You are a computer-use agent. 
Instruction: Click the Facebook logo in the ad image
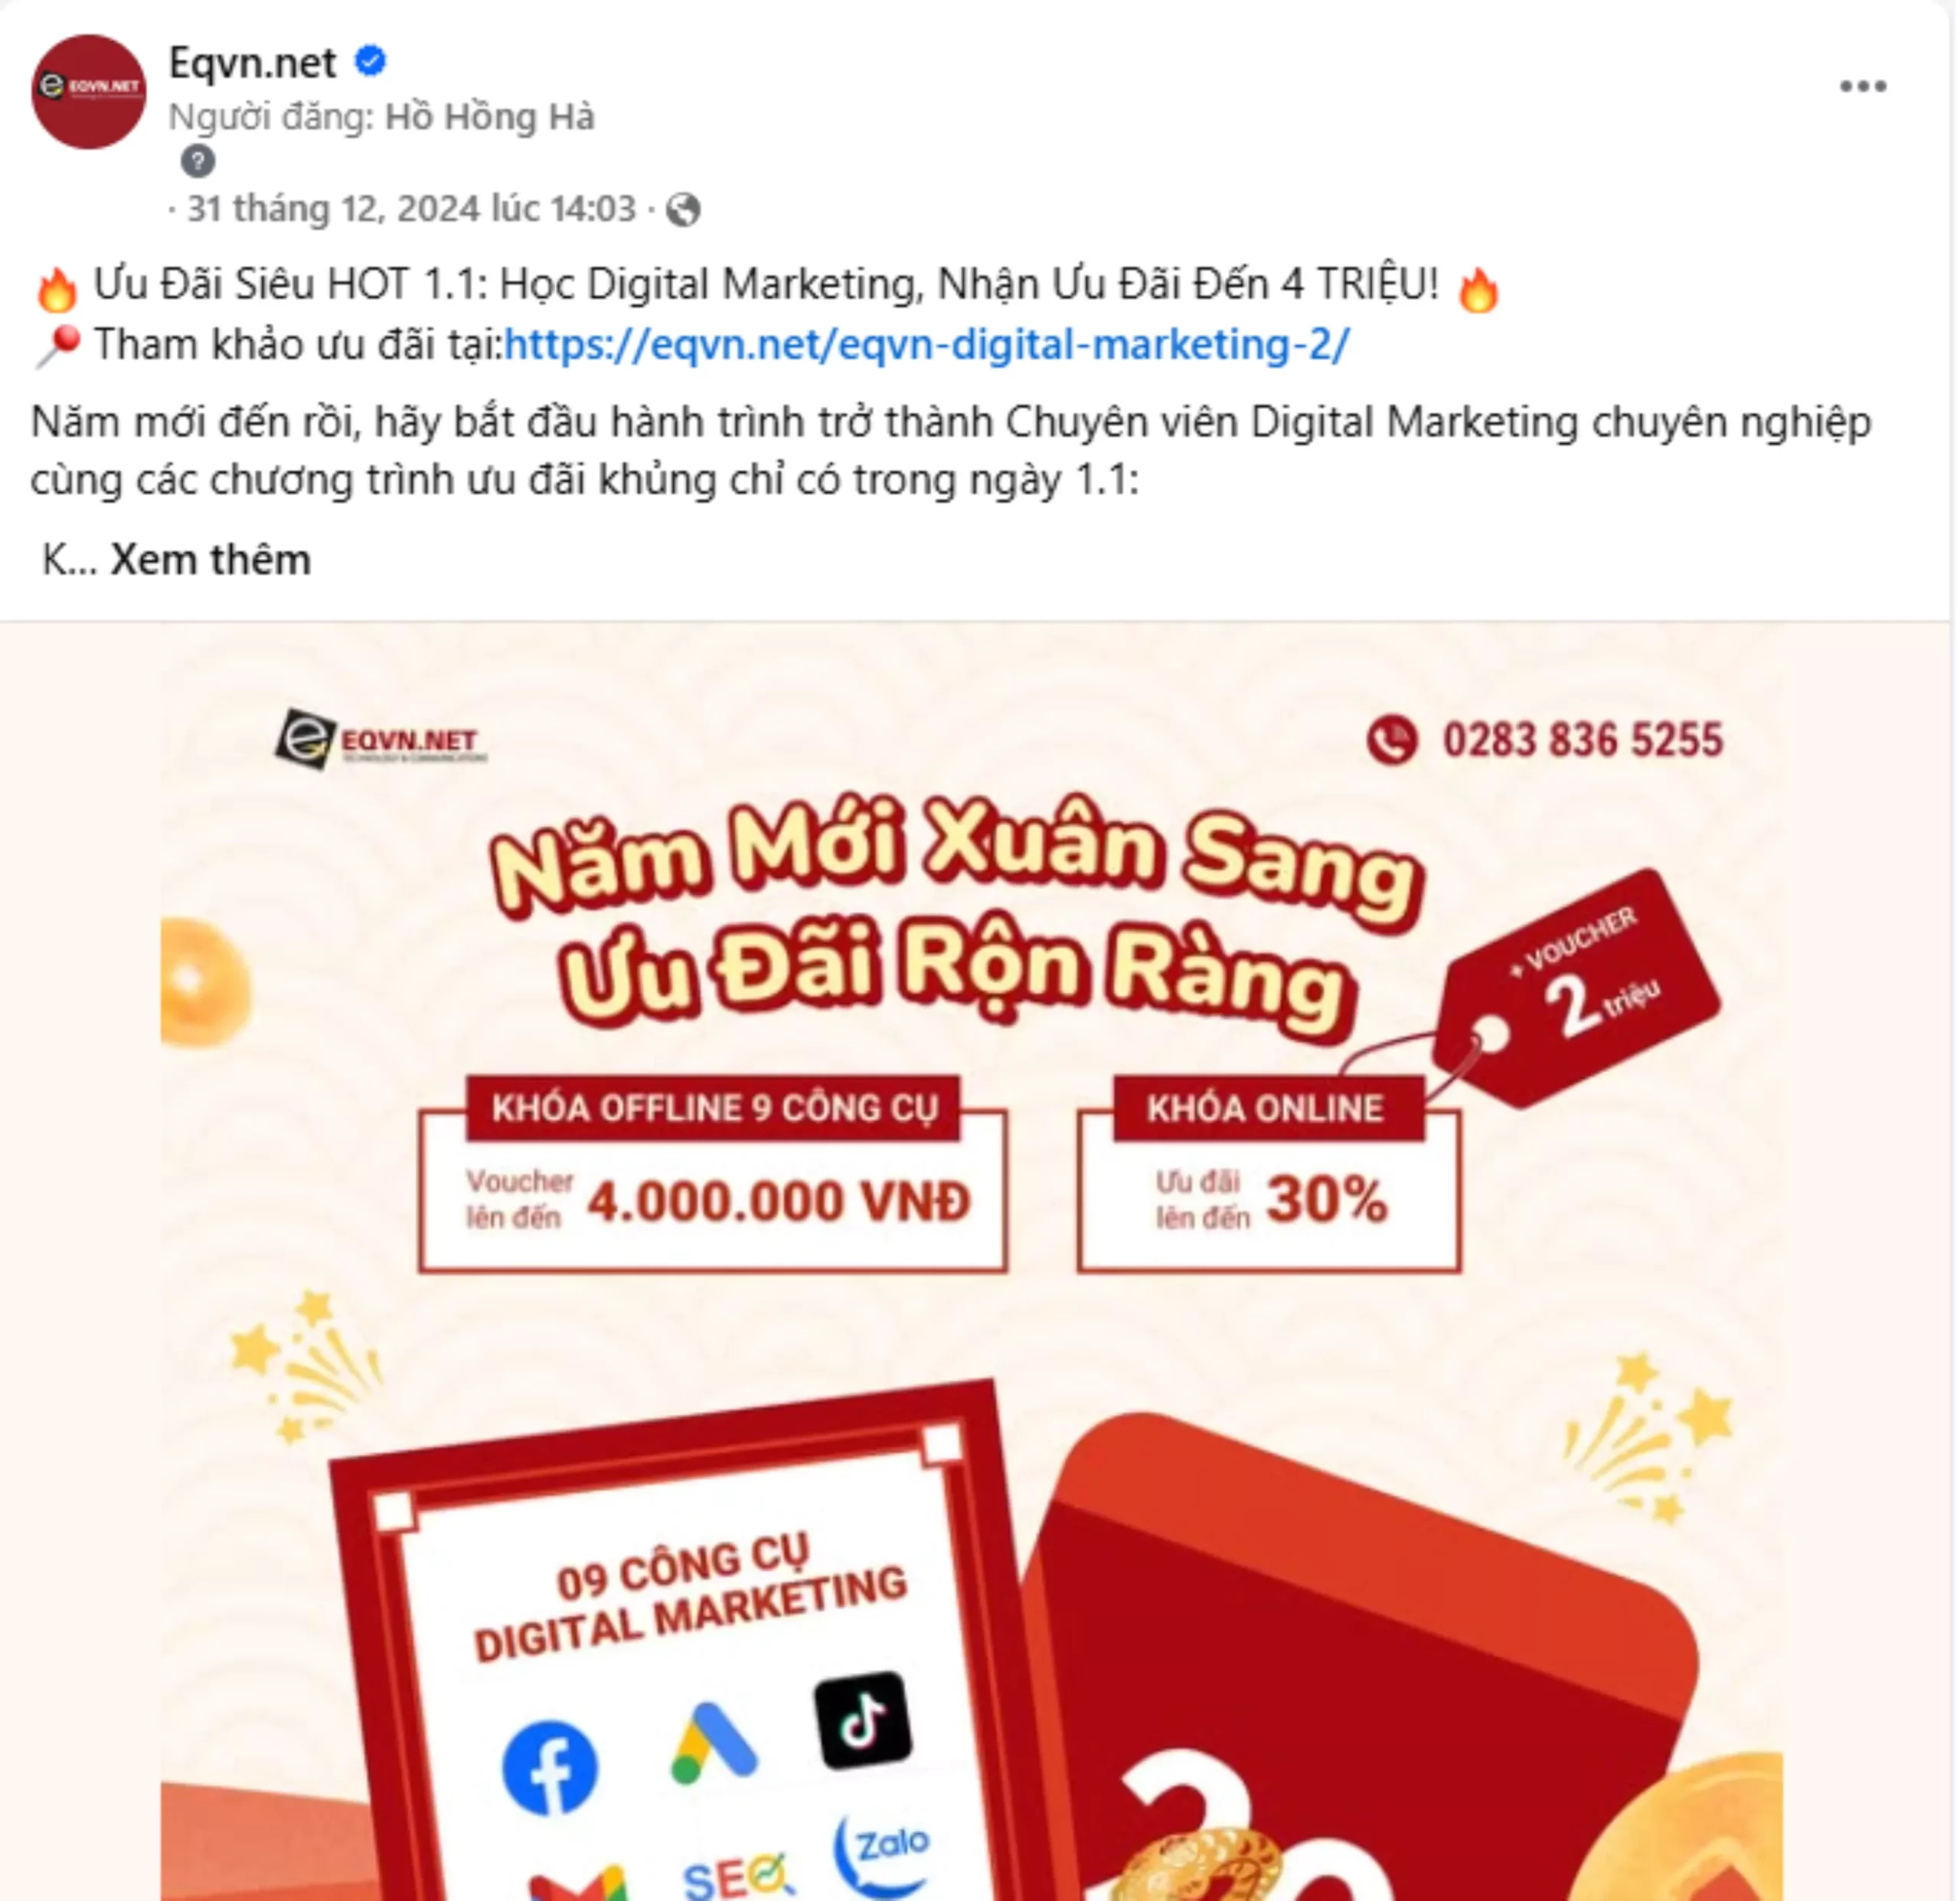(549, 1767)
